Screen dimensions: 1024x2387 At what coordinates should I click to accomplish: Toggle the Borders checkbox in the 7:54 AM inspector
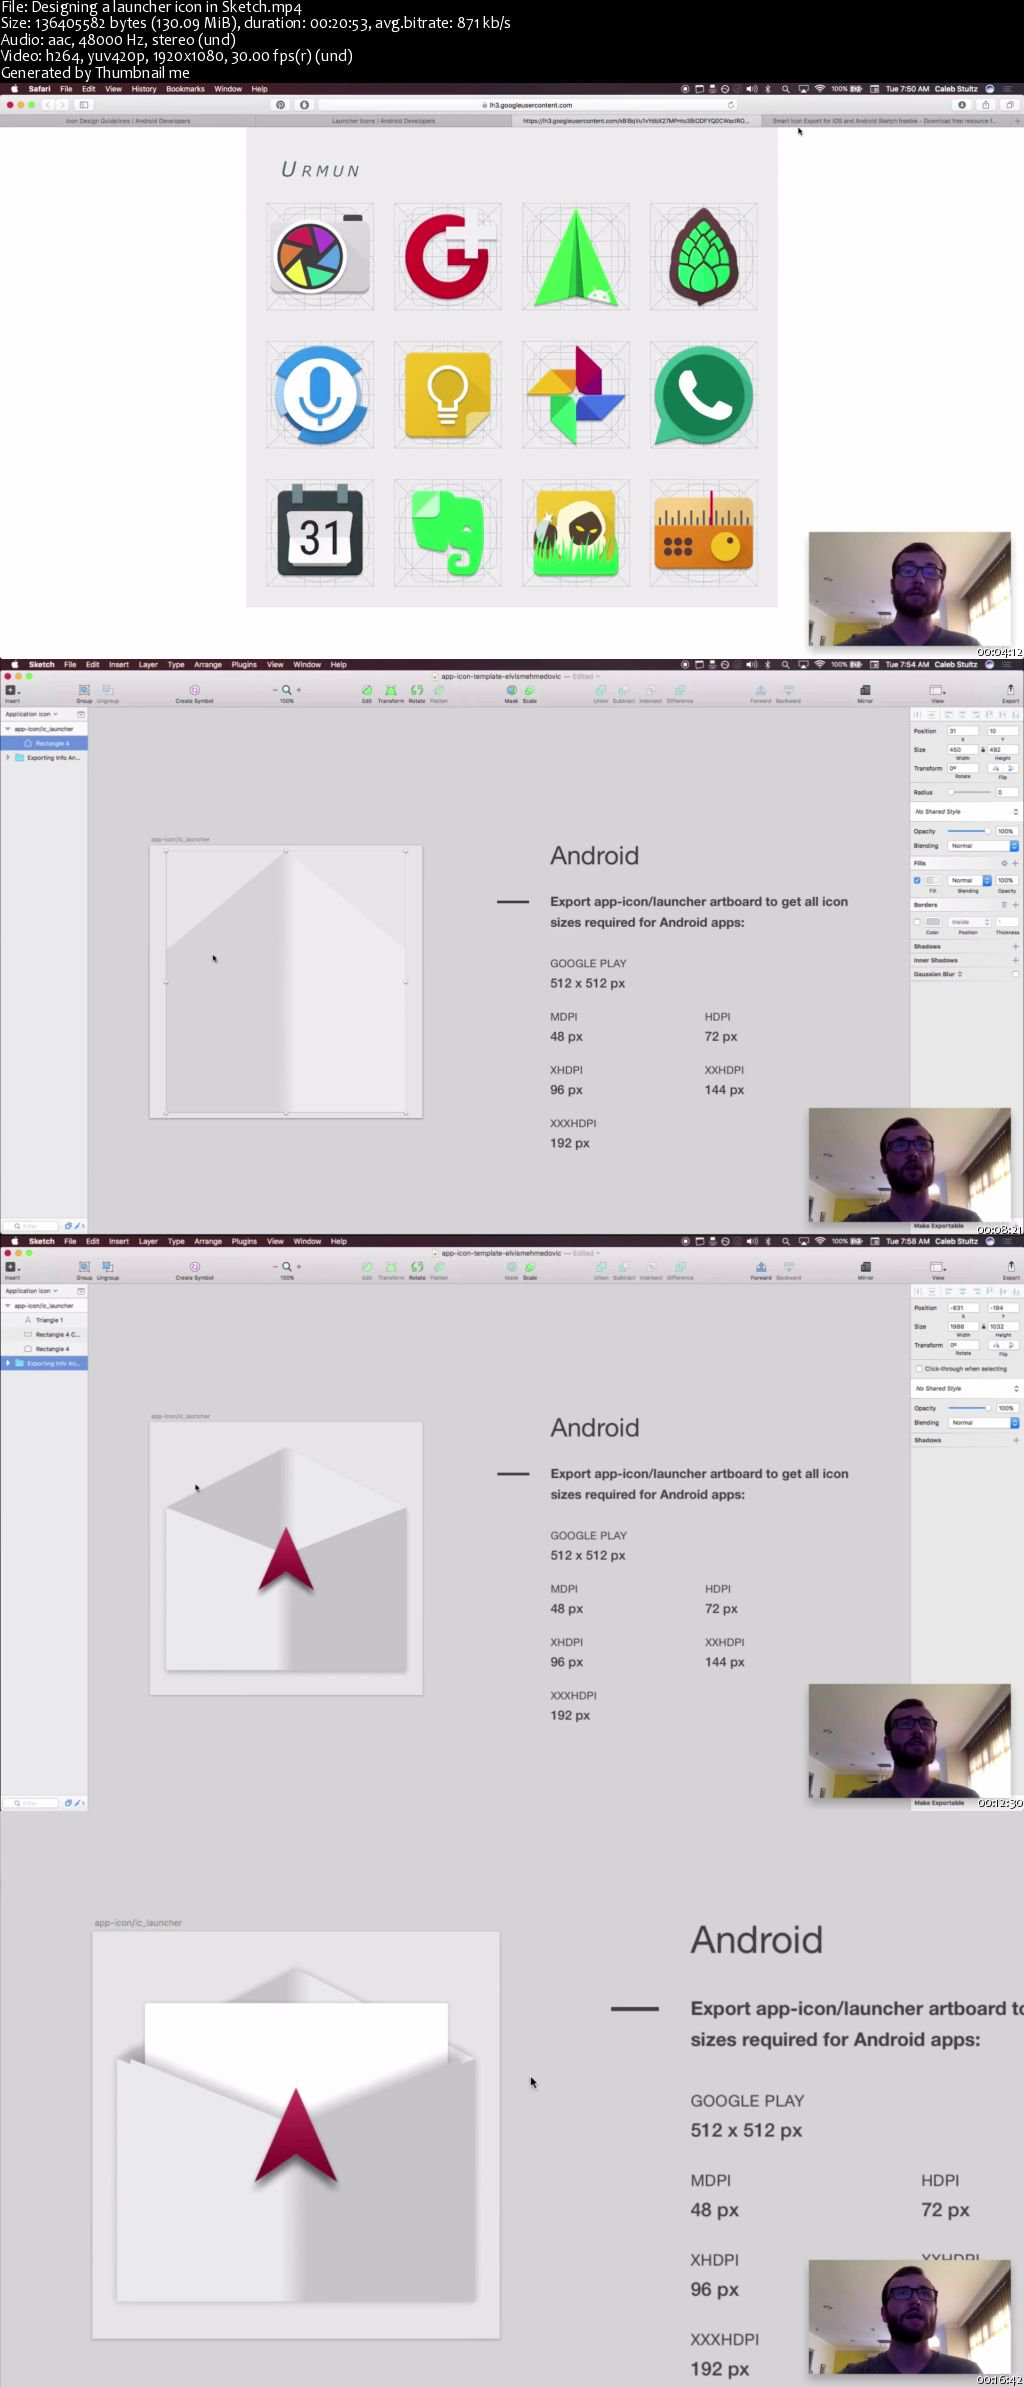(917, 922)
